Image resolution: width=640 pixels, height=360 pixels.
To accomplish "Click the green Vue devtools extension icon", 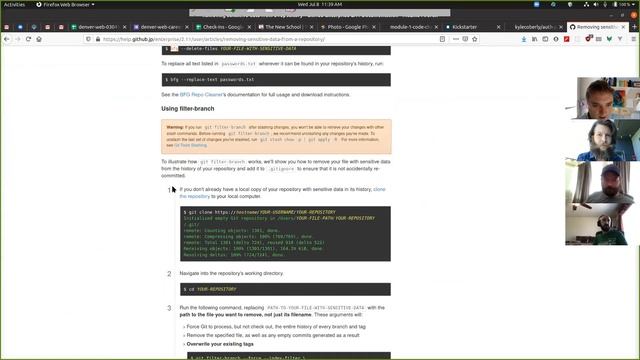I will (609, 39).
